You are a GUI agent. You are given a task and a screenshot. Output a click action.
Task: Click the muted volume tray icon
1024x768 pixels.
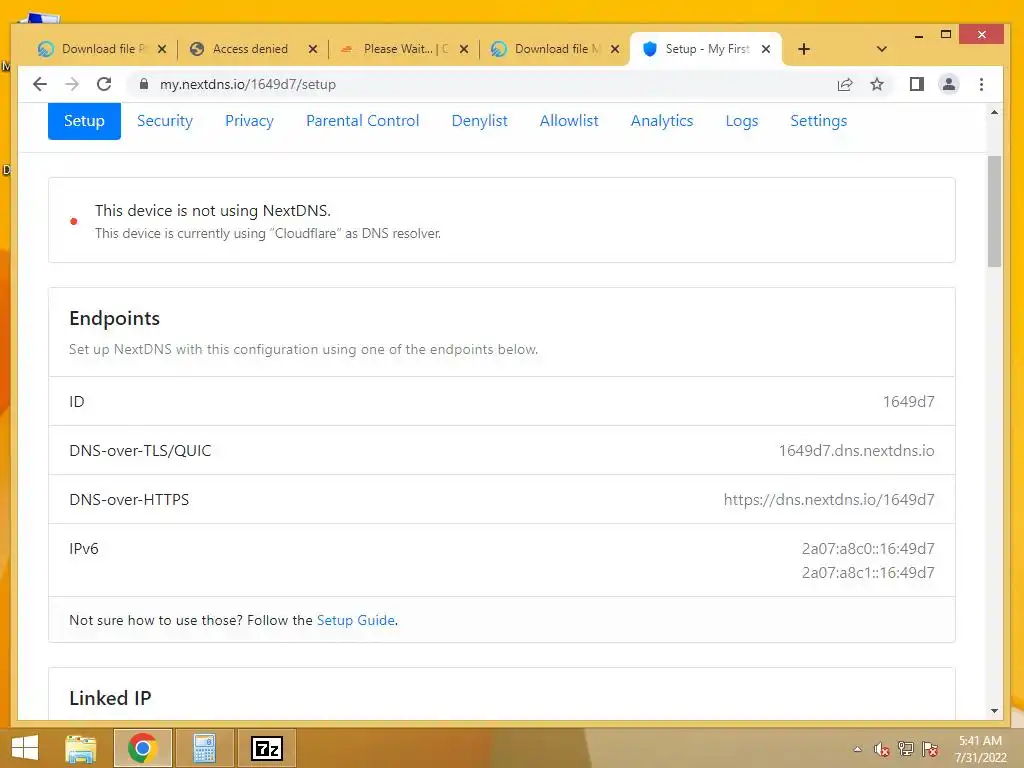[882, 749]
